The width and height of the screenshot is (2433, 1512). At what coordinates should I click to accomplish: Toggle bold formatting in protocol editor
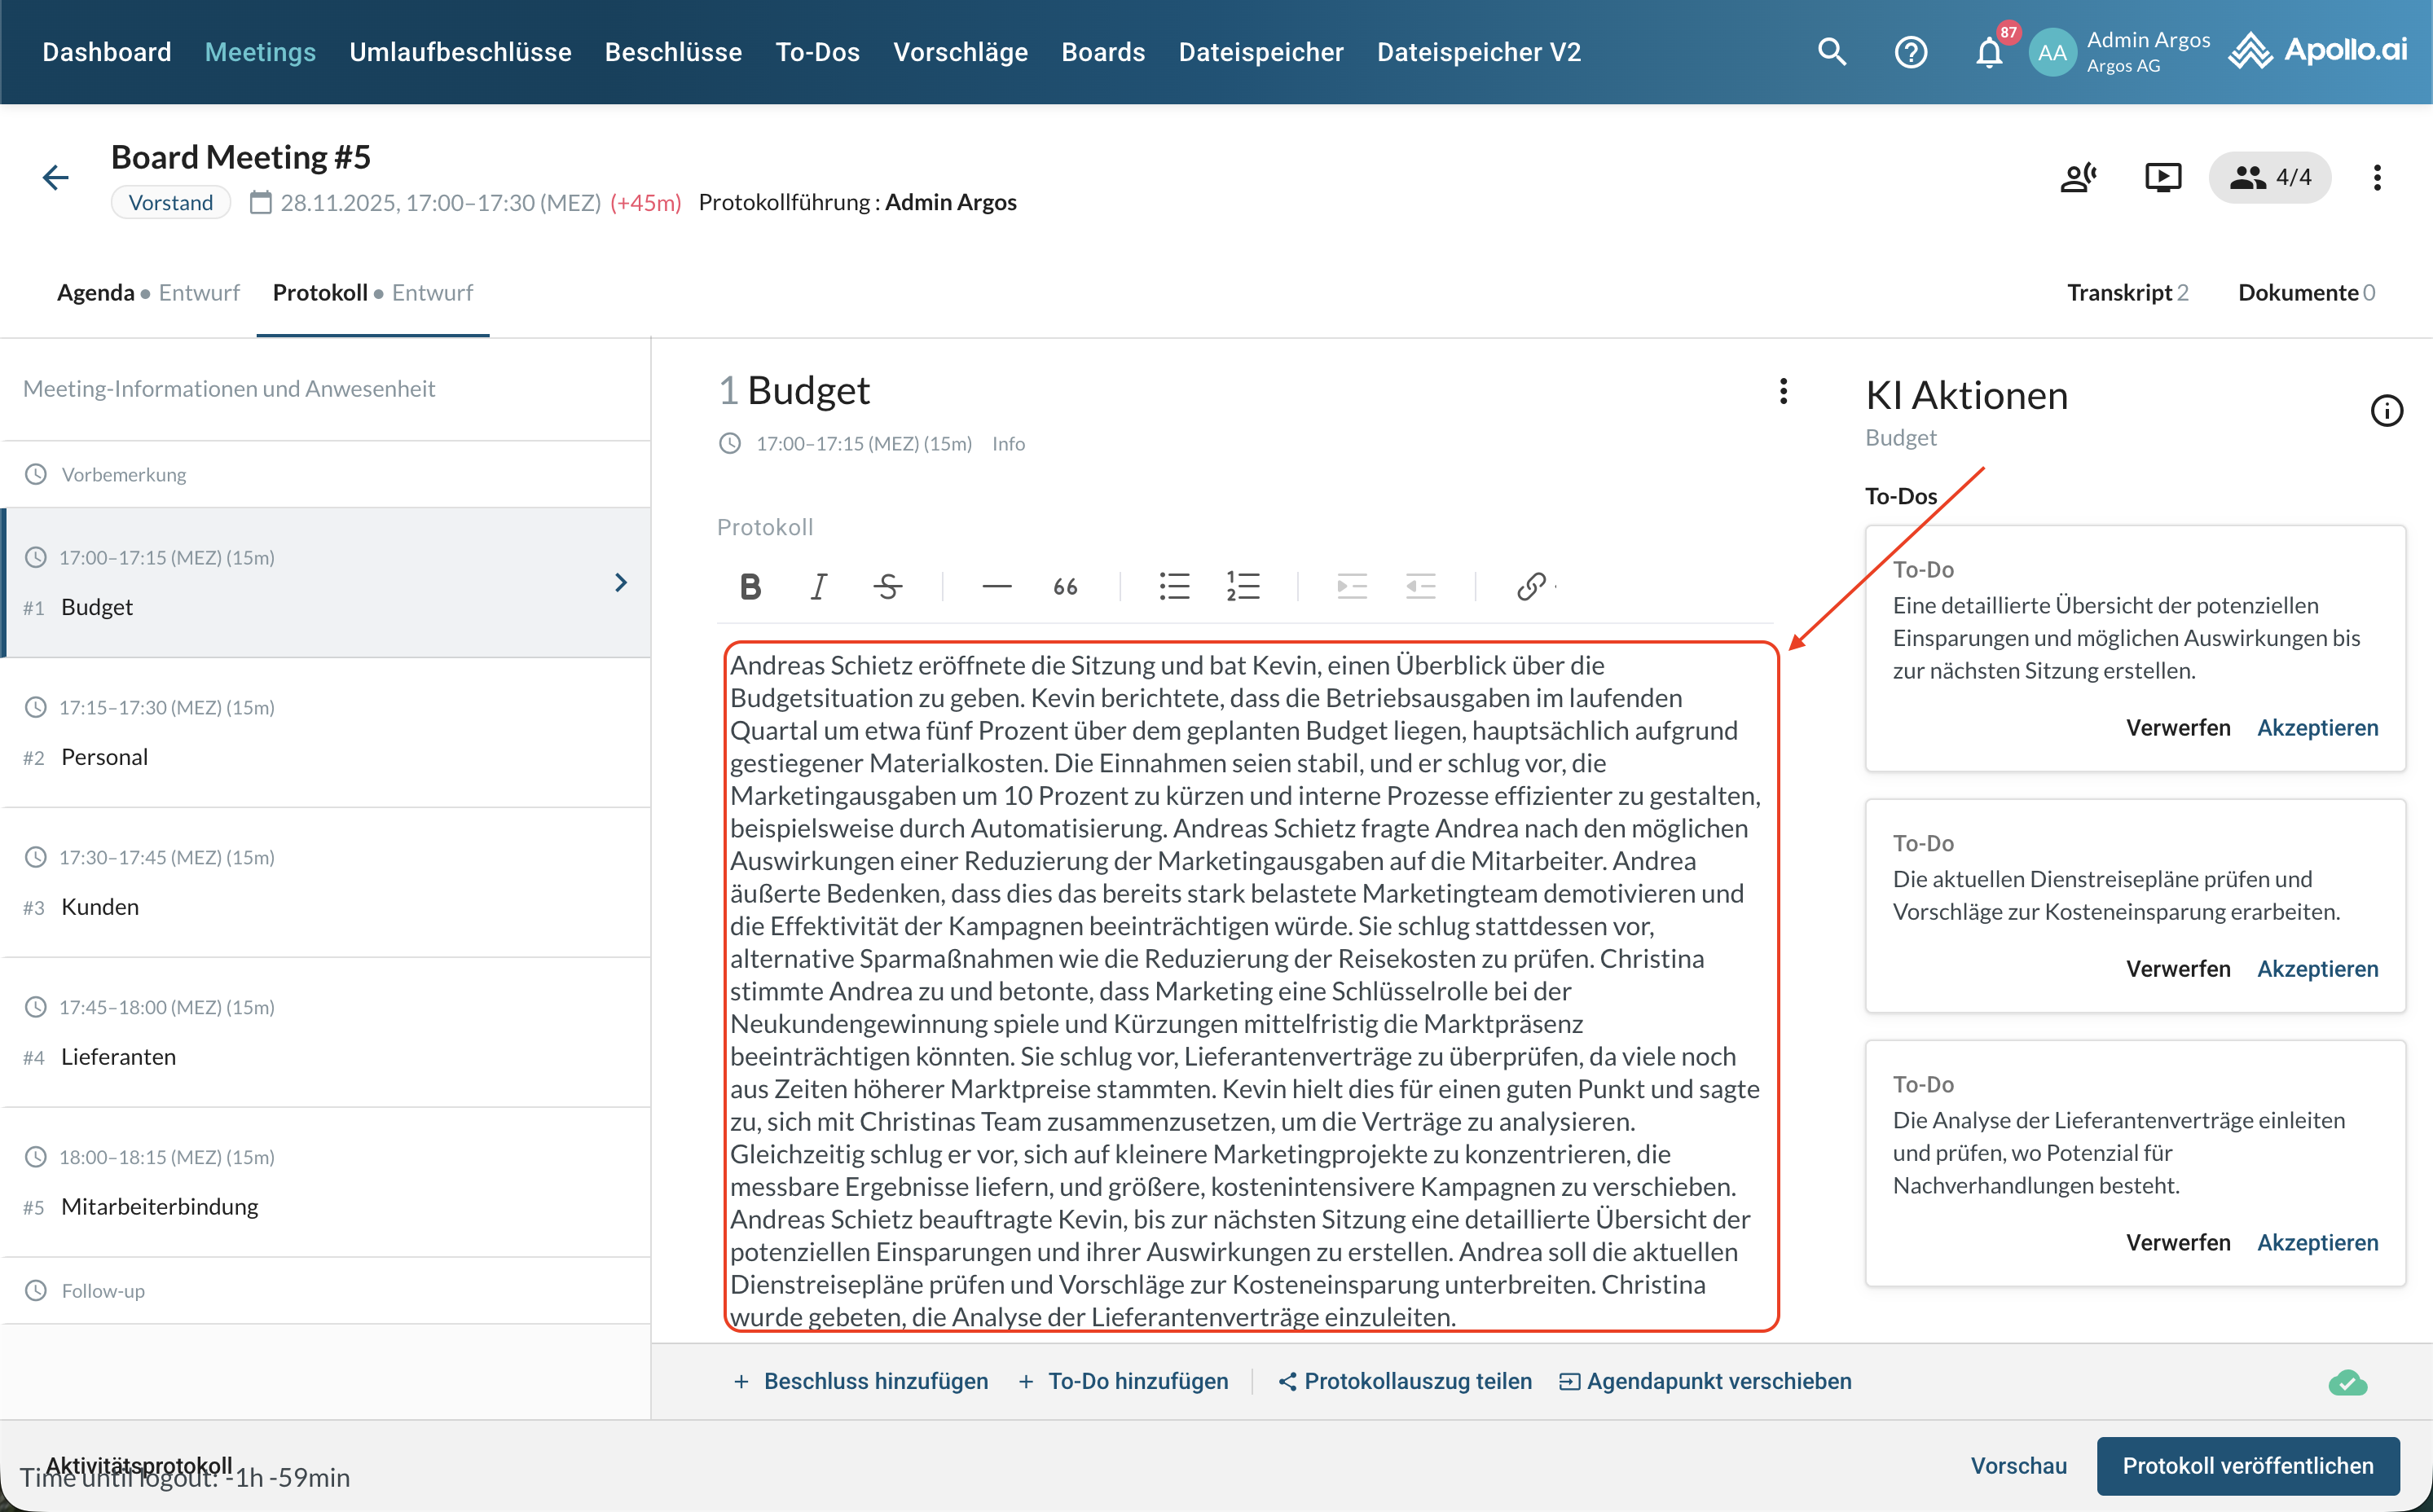[x=750, y=586]
